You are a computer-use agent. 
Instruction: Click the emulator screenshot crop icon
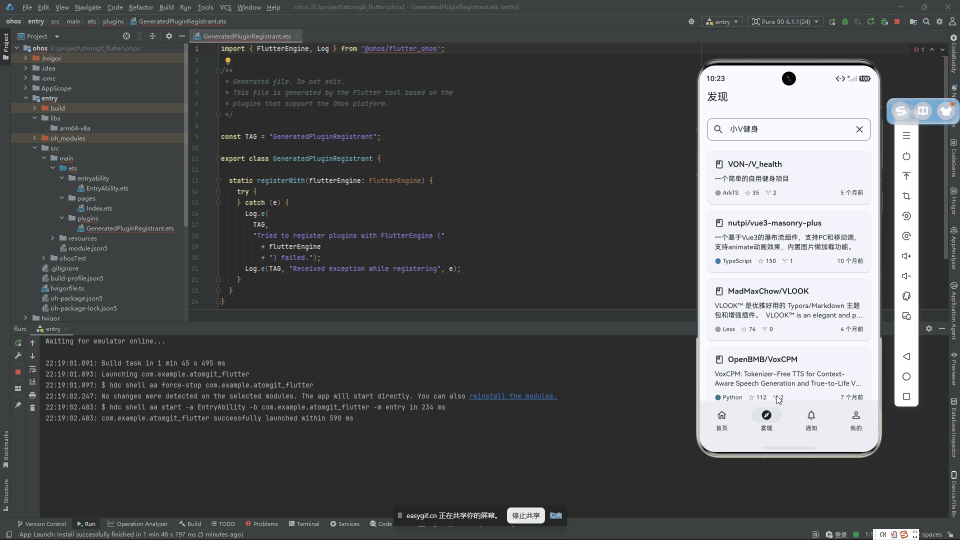(906, 196)
